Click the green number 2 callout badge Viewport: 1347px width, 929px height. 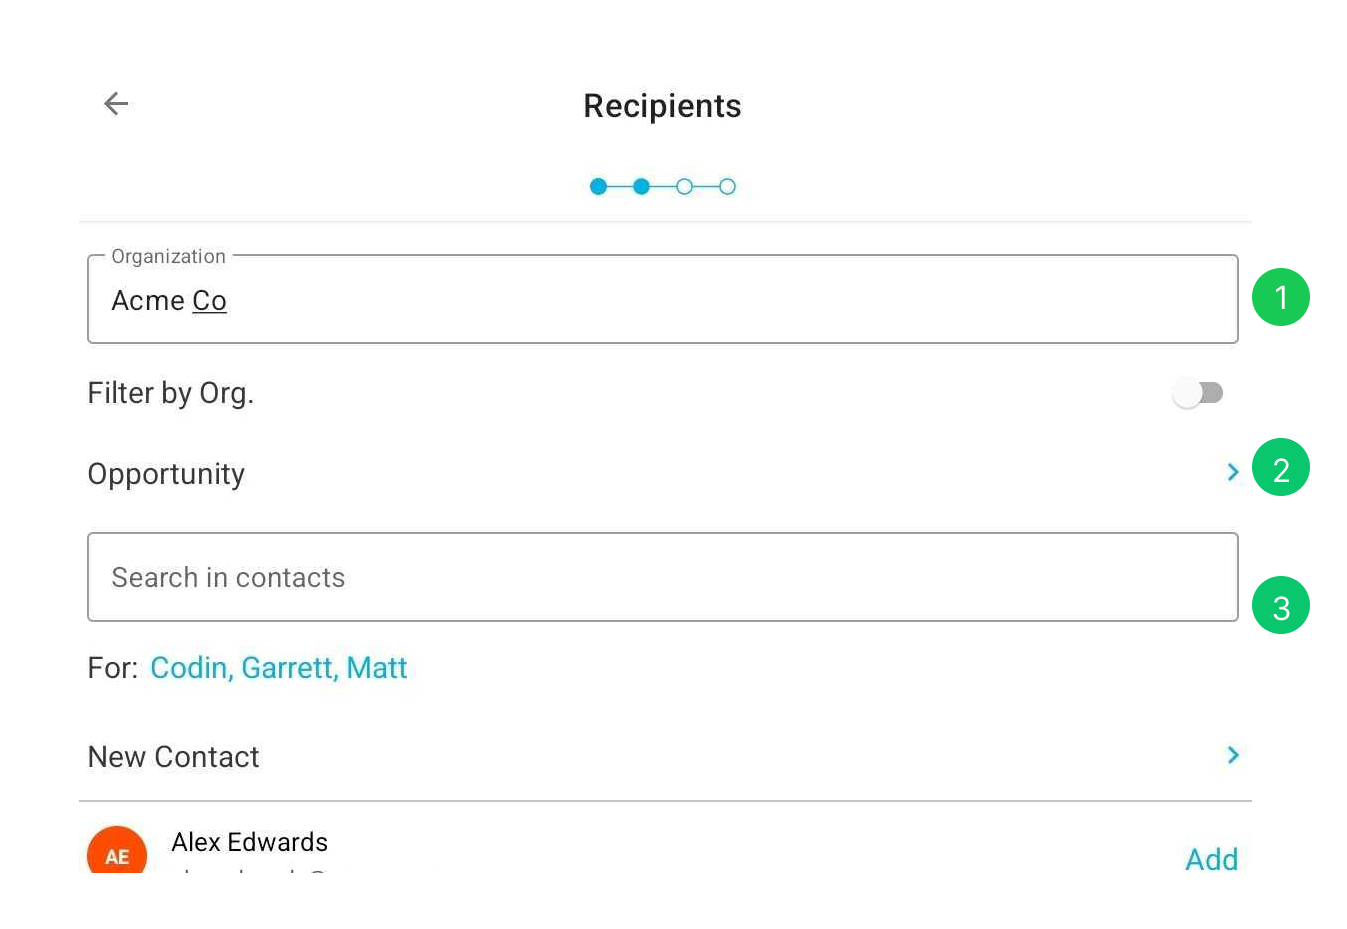(x=1281, y=467)
